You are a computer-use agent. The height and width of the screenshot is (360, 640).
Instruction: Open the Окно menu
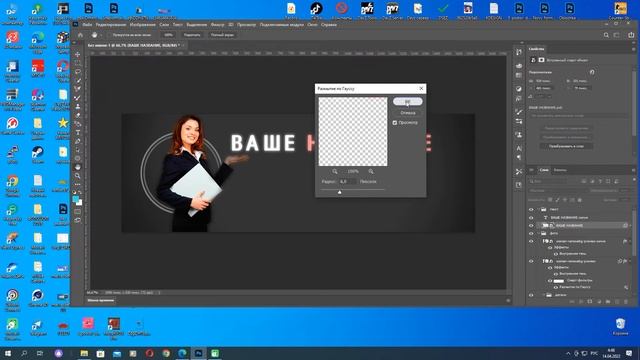[x=312, y=25]
